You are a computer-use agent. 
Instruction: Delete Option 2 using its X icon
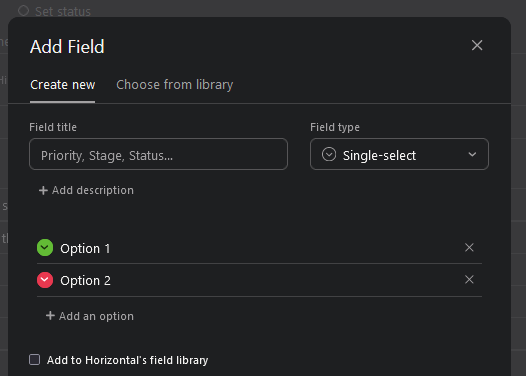click(469, 279)
